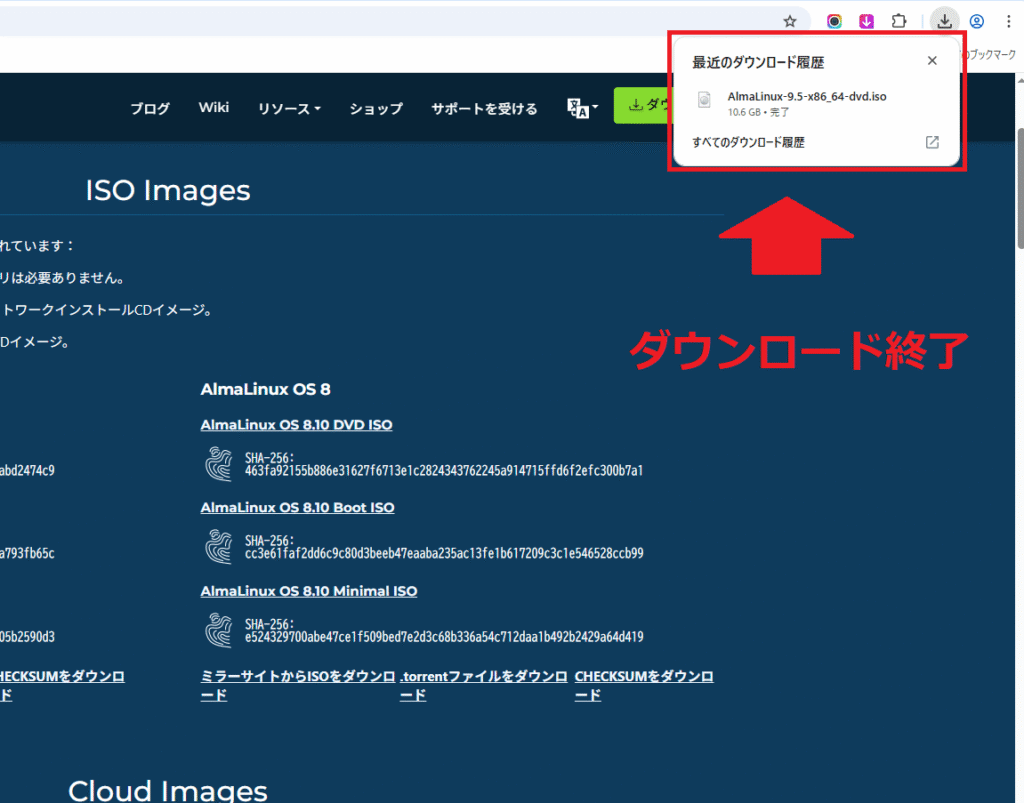
Task: Open the pink download-arrow extension
Action: pos(866,22)
